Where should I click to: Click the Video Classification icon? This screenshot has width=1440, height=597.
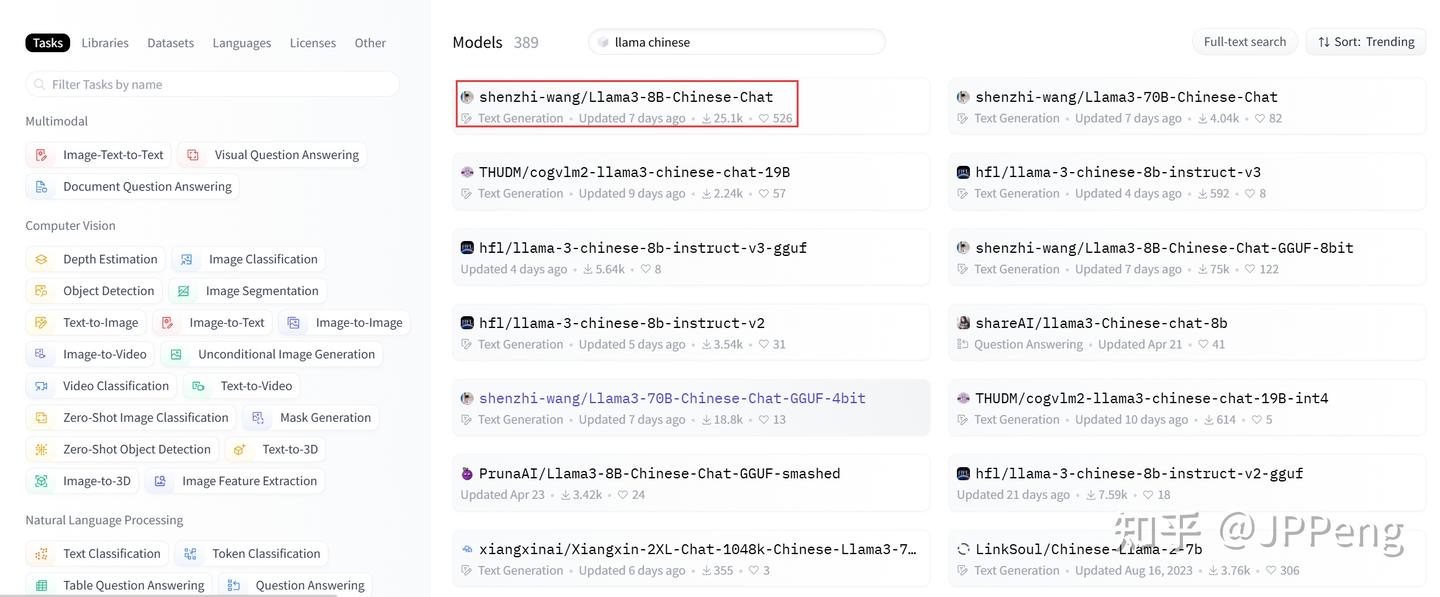click(42, 386)
